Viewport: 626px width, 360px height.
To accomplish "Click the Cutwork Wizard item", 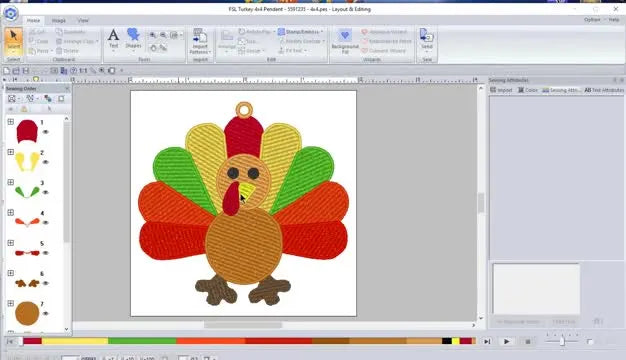I will coord(383,51).
